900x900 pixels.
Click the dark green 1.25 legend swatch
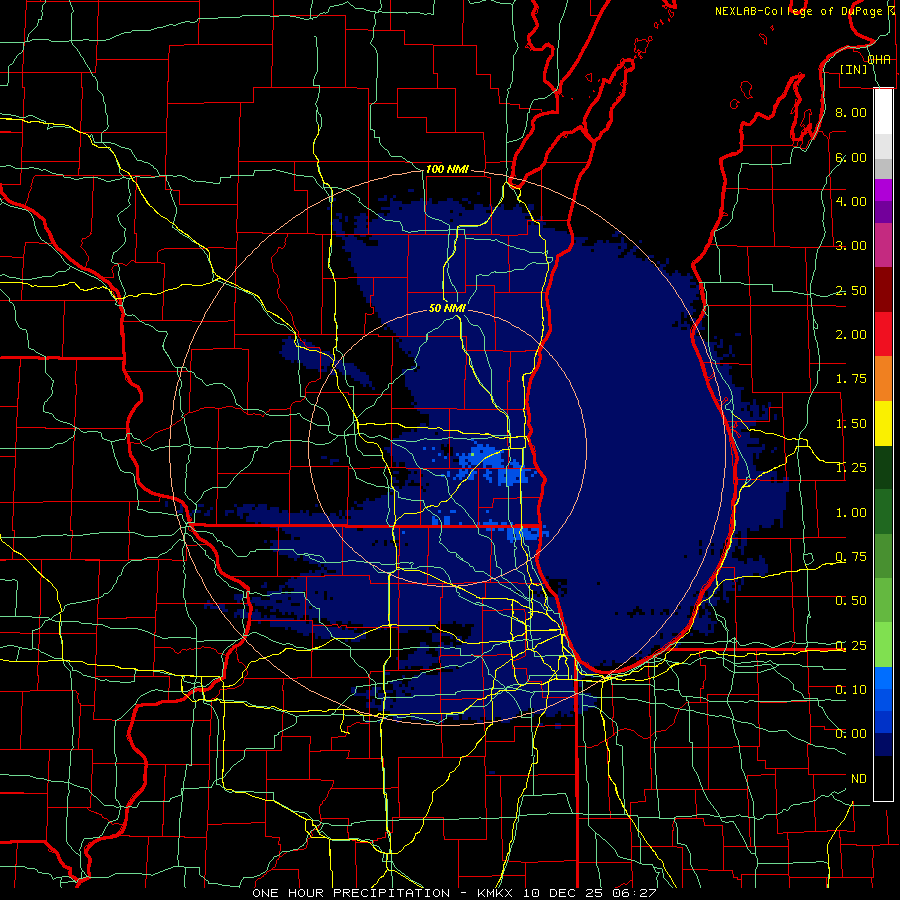[883, 468]
